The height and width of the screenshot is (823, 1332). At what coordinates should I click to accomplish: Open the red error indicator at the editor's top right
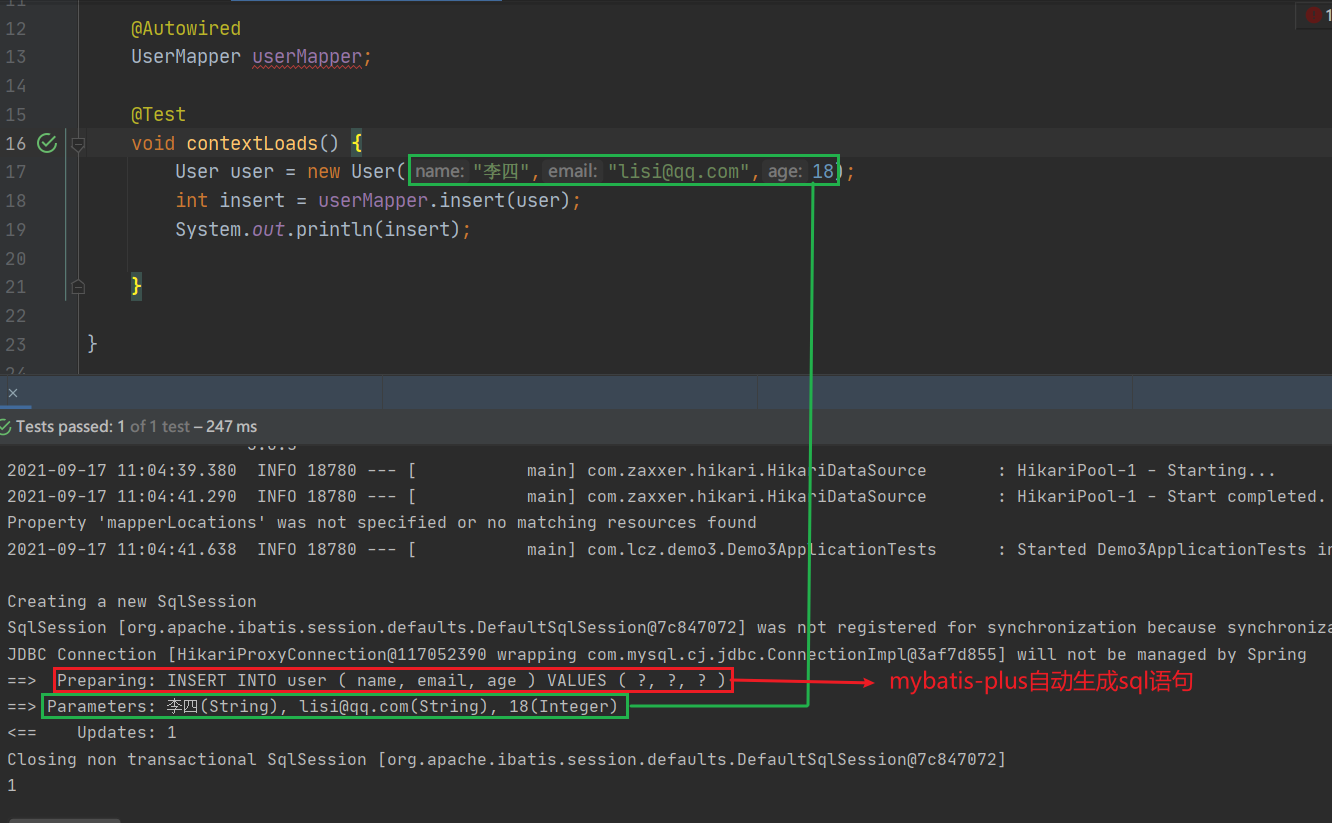[x=1316, y=15]
